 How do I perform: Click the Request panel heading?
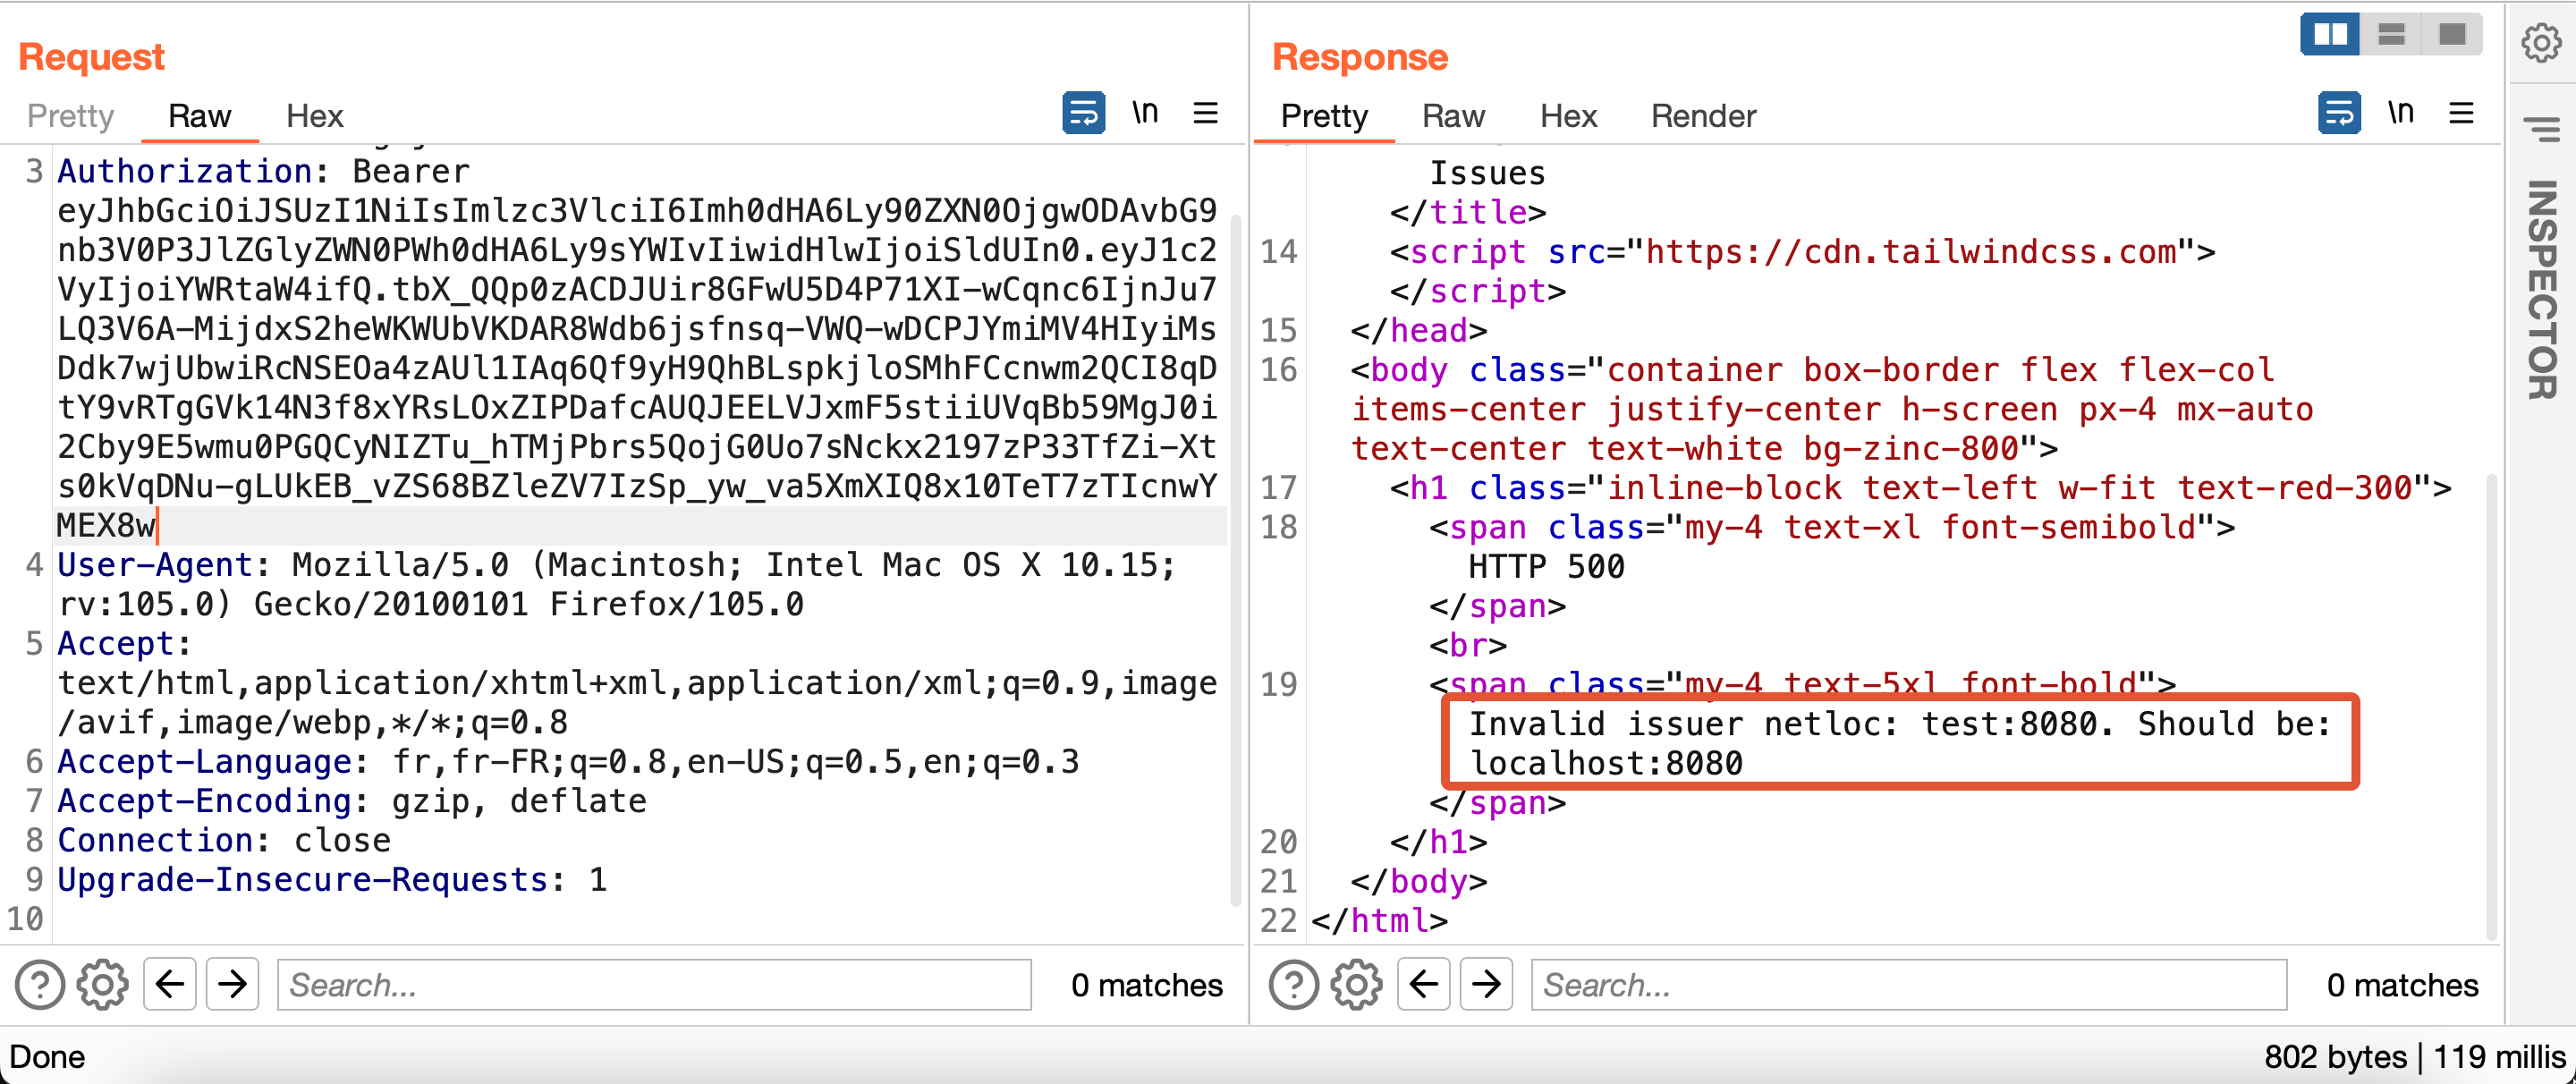pos(91,57)
